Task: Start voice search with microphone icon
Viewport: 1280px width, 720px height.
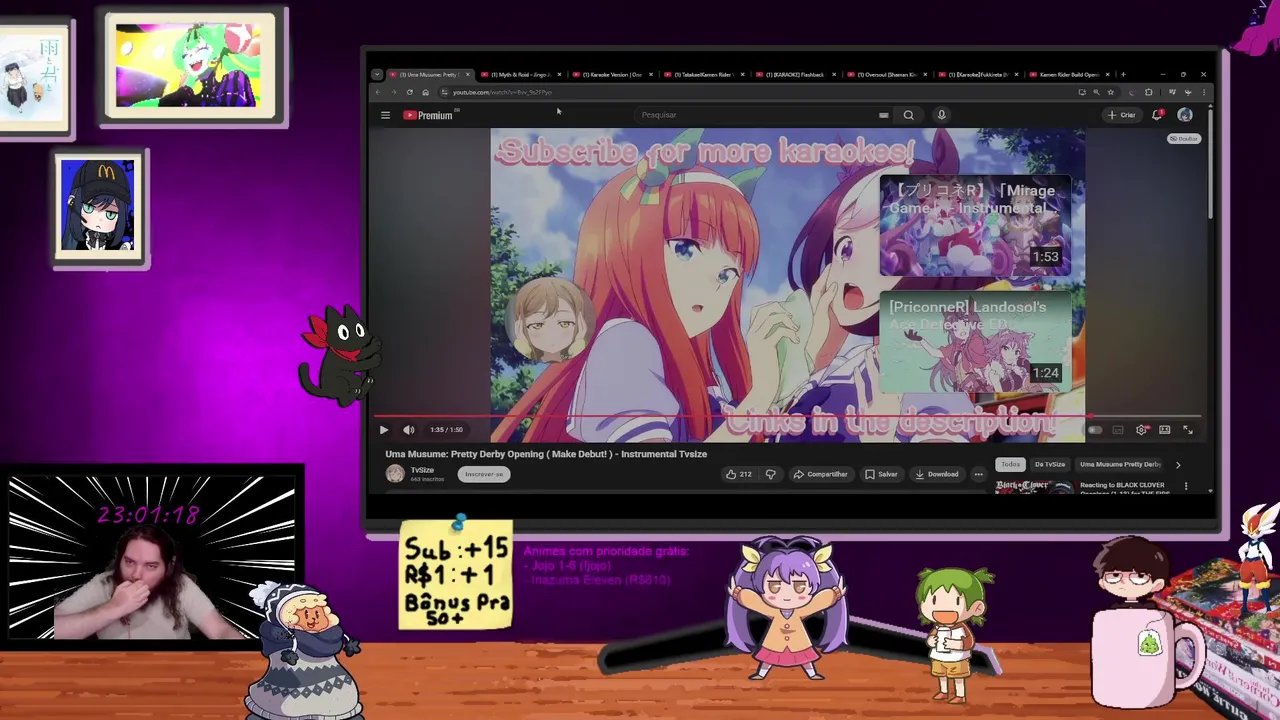Action: 941,115
